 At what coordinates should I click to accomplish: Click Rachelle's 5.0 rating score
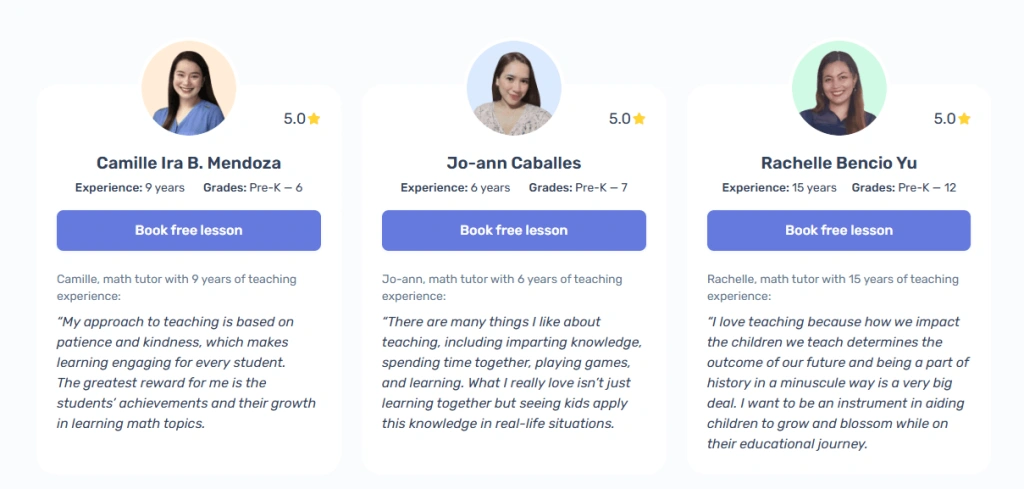tap(944, 119)
